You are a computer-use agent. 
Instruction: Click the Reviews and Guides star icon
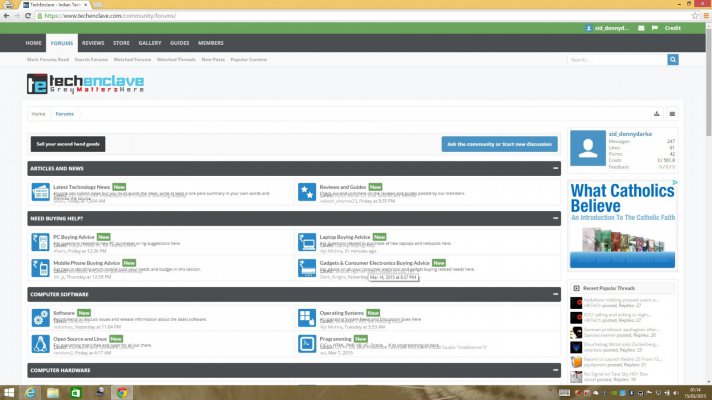(307, 192)
